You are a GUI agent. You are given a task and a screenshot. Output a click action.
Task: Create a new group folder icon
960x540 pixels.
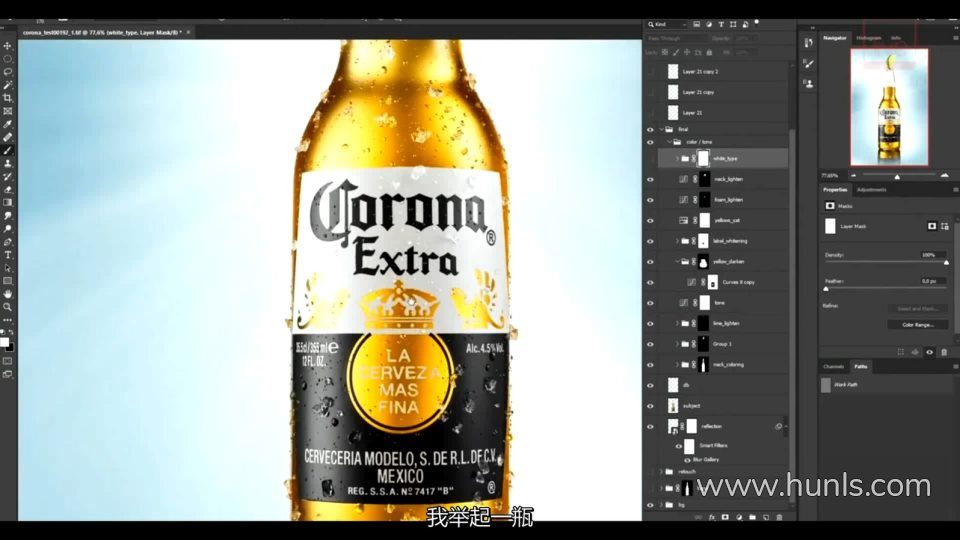click(x=752, y=517)
